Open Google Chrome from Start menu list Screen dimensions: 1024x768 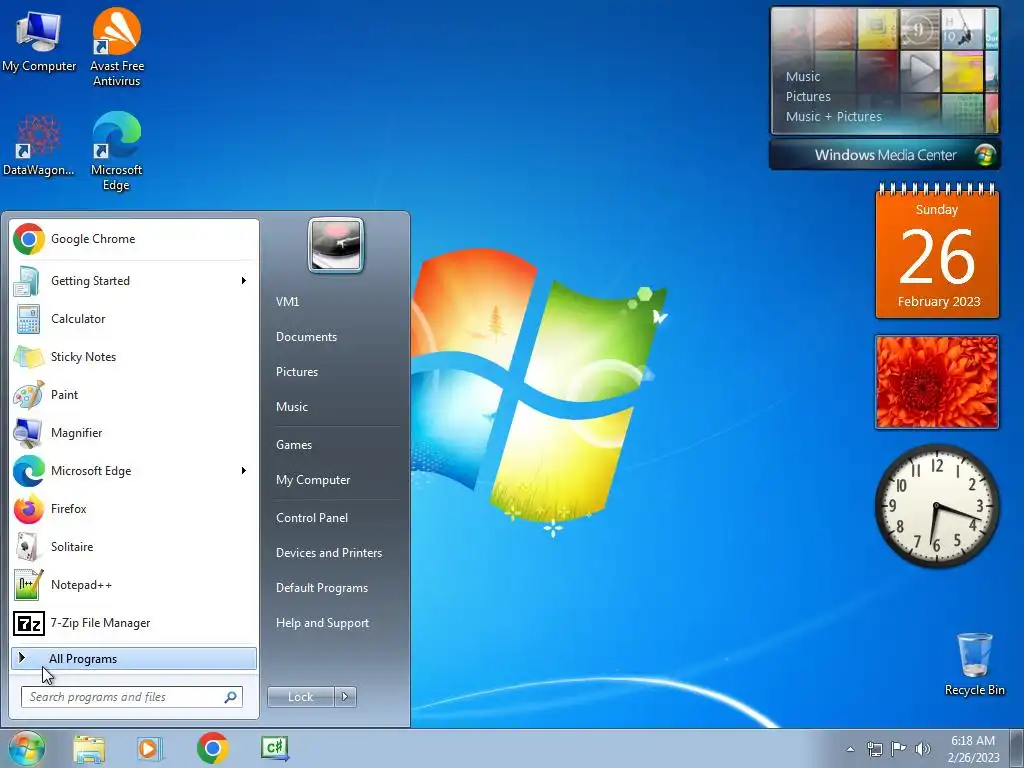tap(134, 239)
